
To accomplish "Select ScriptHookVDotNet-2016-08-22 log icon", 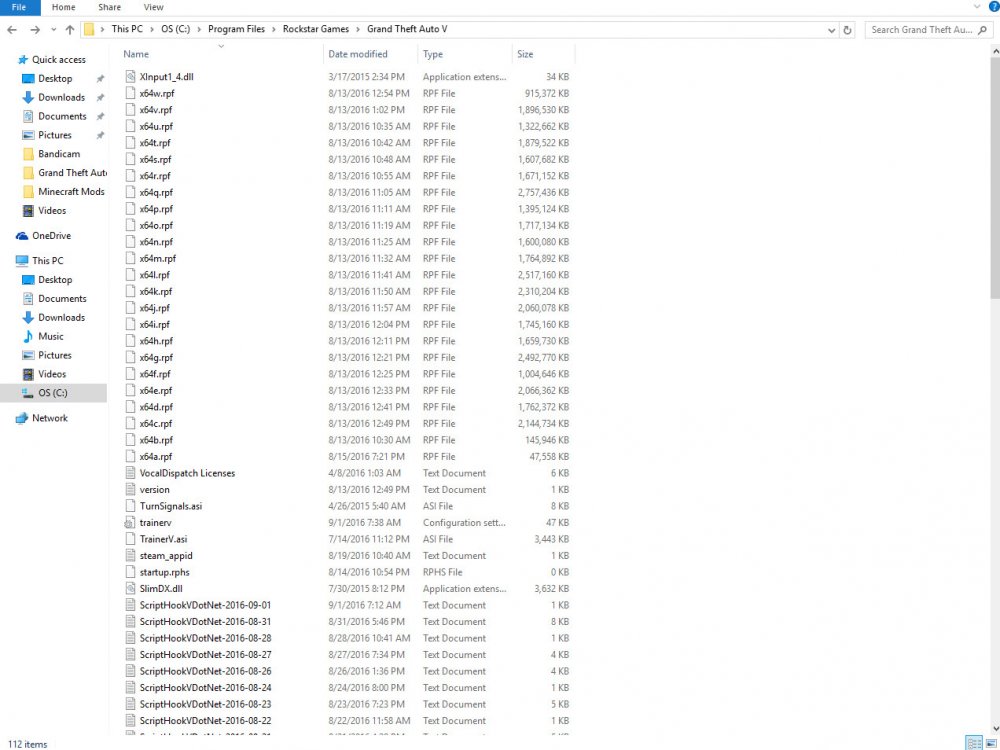I will [x=130, y=721].
